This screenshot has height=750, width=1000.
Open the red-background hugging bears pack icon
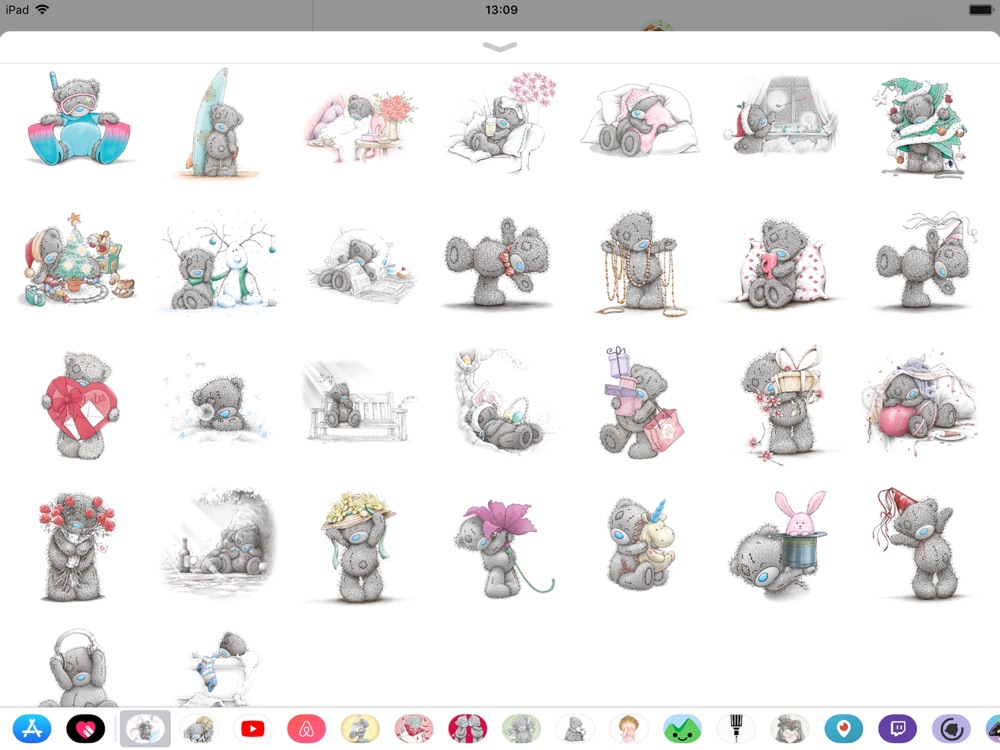coord(467,728)
